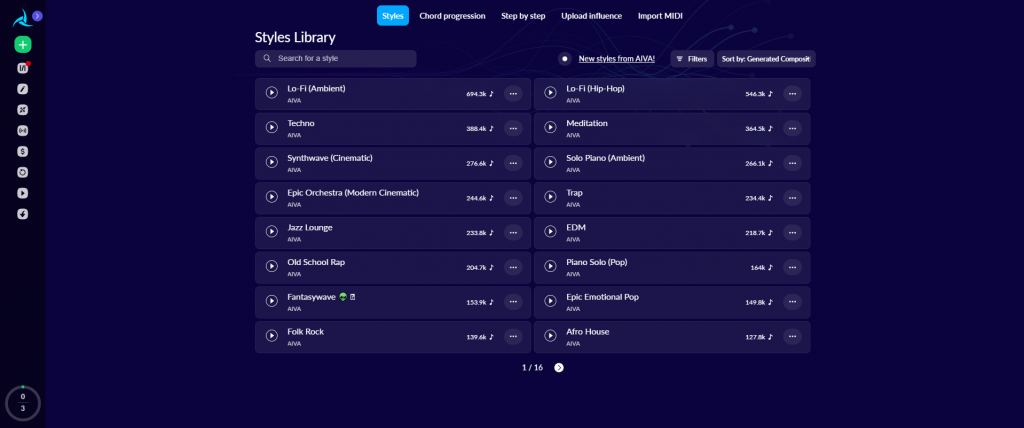The width and height of the screenshot is (1024, 428).
Task: Switch to the Import MIDI tab
Action: tap(660, 16)
